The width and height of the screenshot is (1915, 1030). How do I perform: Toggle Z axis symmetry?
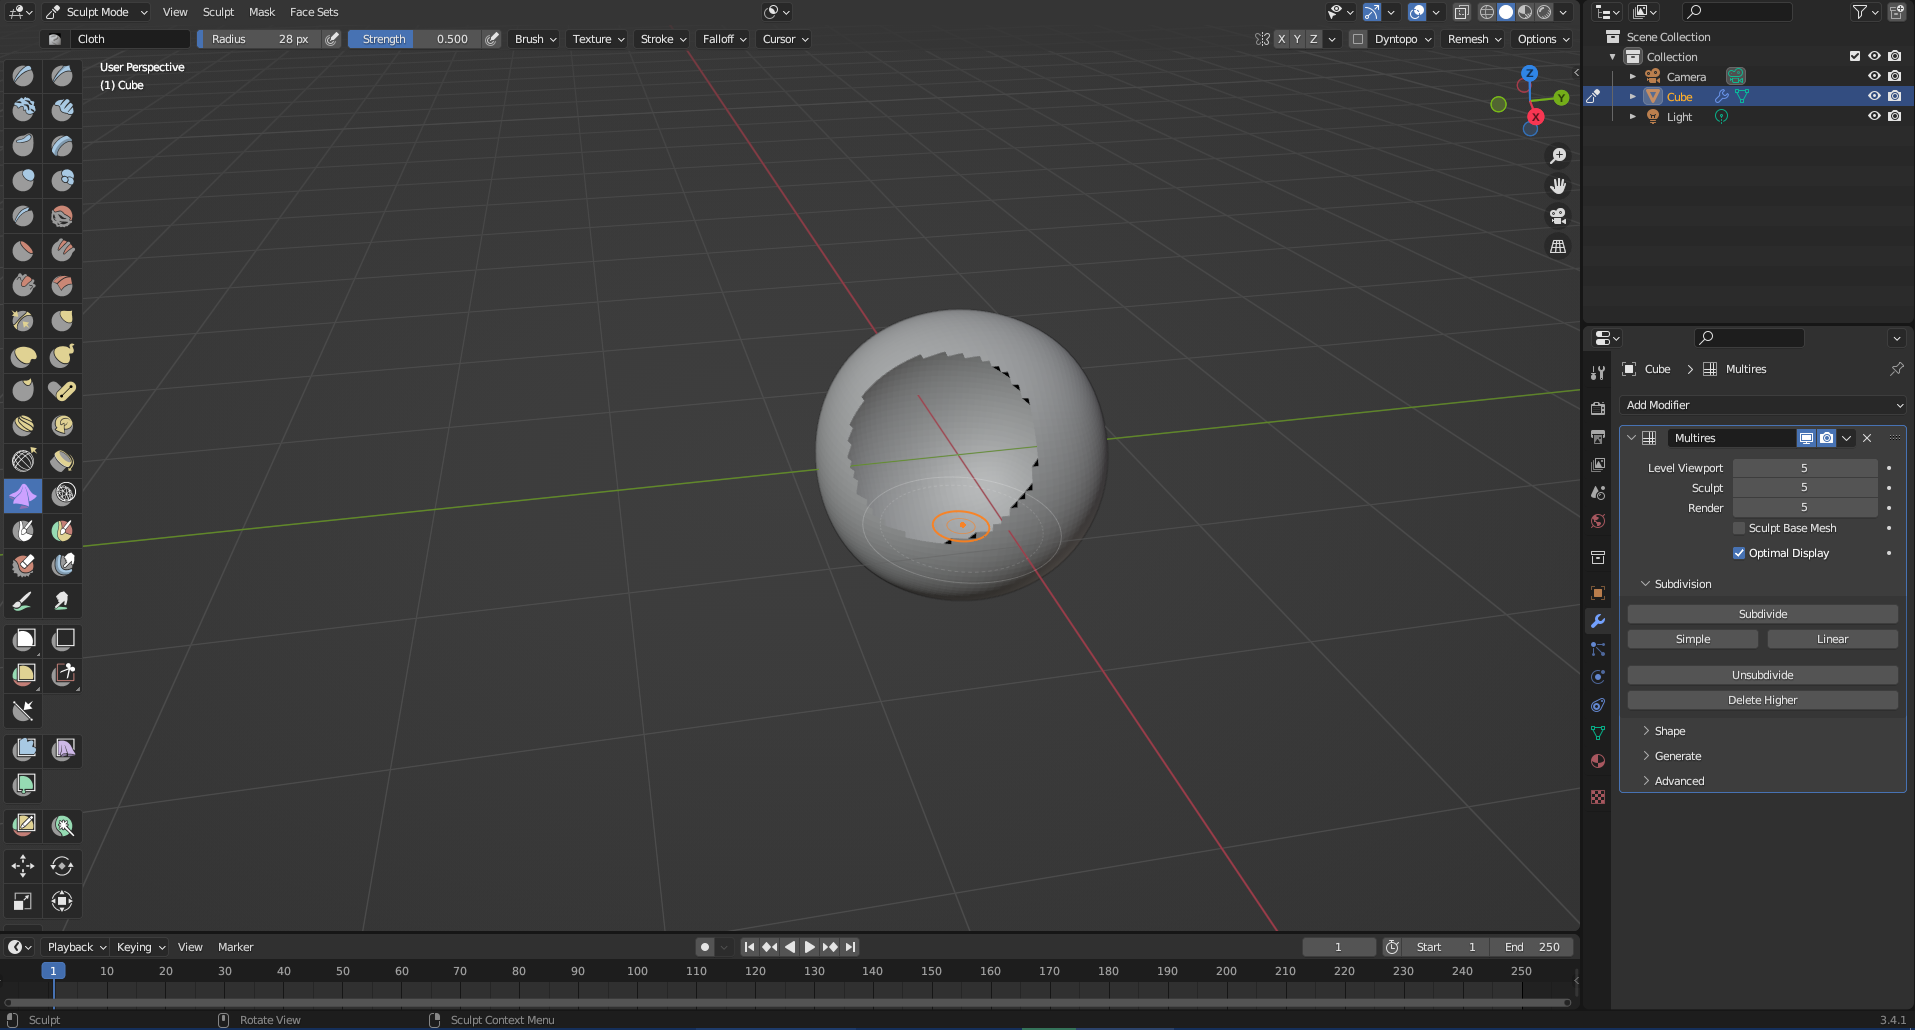[x=1313, y=39]
